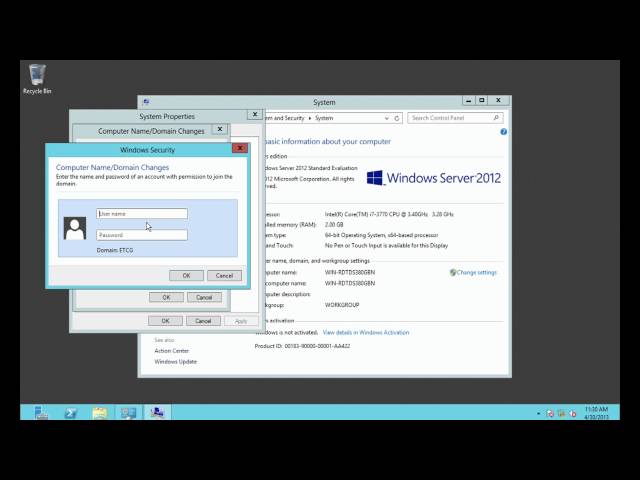Open Action Center link under See also
640x480 pixels.
171,351
